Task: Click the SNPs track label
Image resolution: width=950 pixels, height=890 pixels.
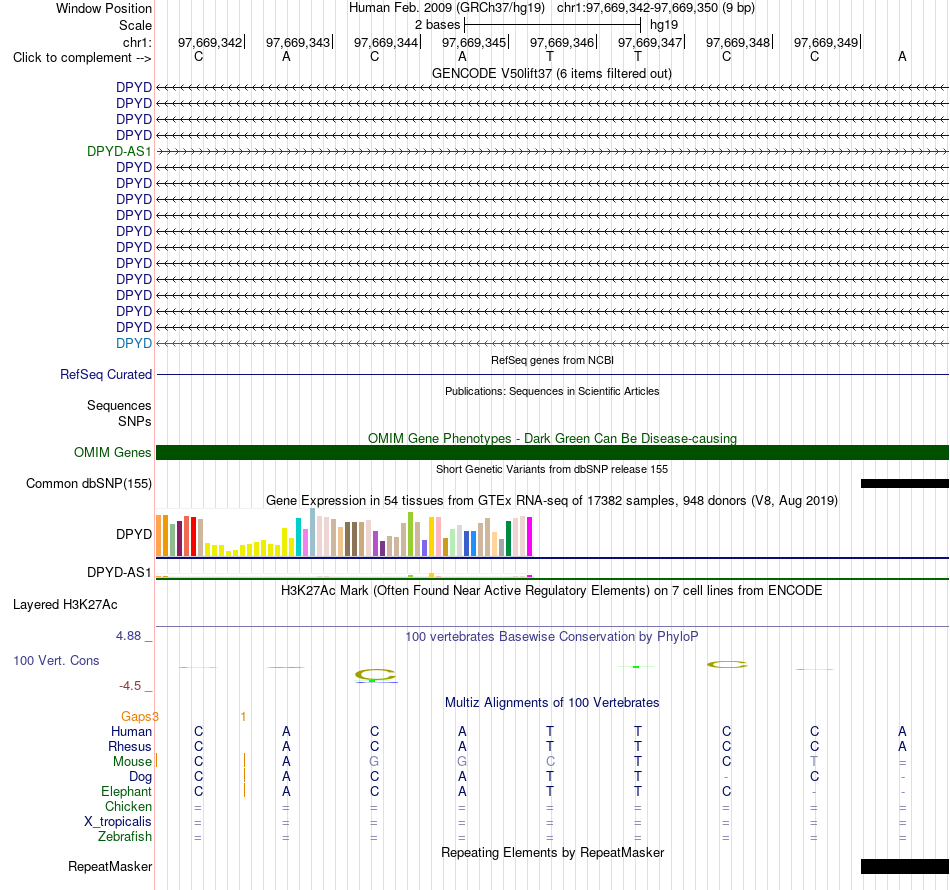Action: (x=135, y=421)
